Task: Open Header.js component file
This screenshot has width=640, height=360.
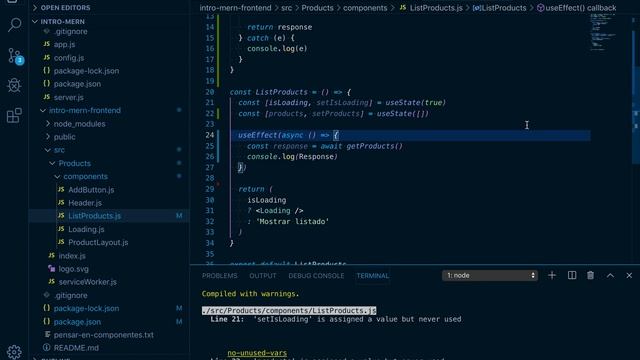Action: pos(85,203)
